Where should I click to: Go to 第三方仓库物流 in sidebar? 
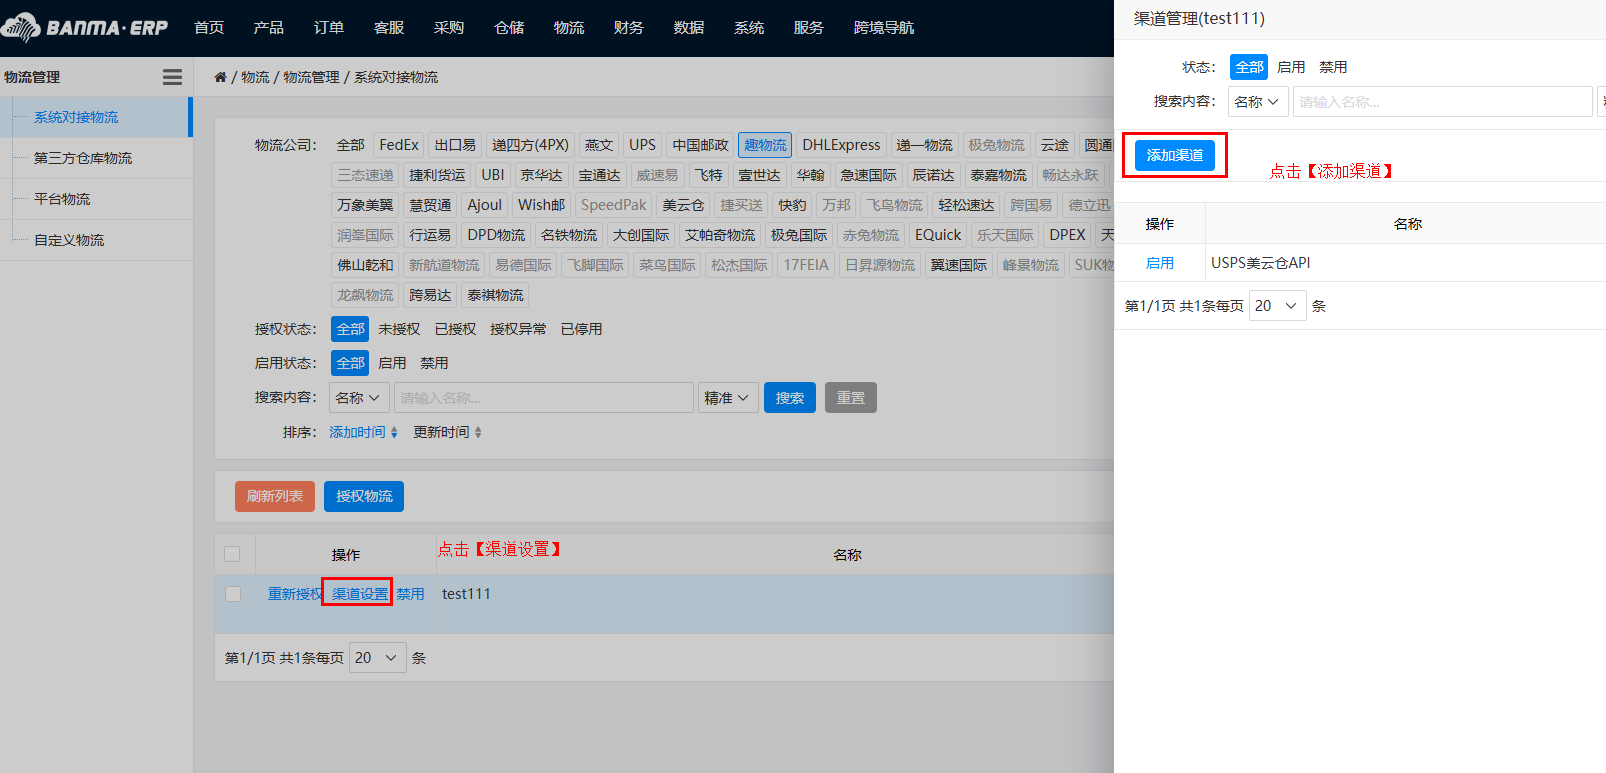click(x=83, y=158)
